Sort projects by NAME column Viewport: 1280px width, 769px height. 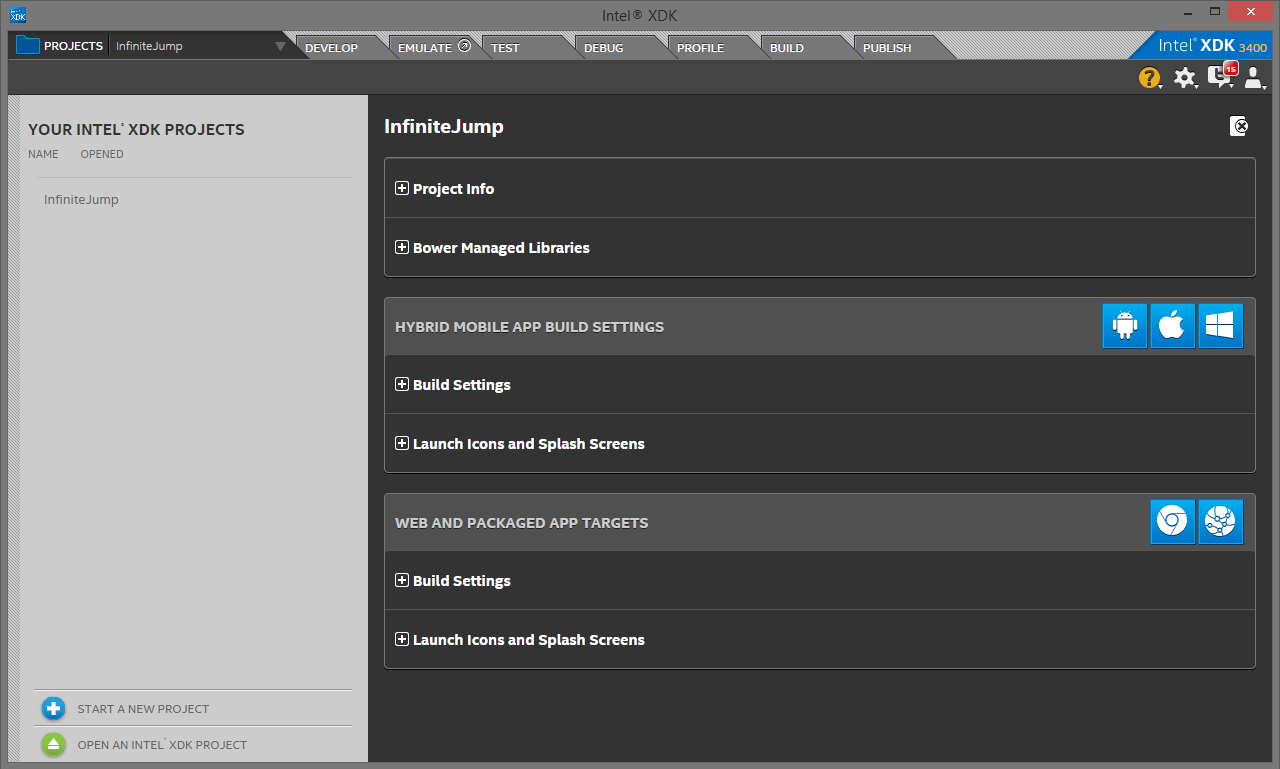(43, 154)
